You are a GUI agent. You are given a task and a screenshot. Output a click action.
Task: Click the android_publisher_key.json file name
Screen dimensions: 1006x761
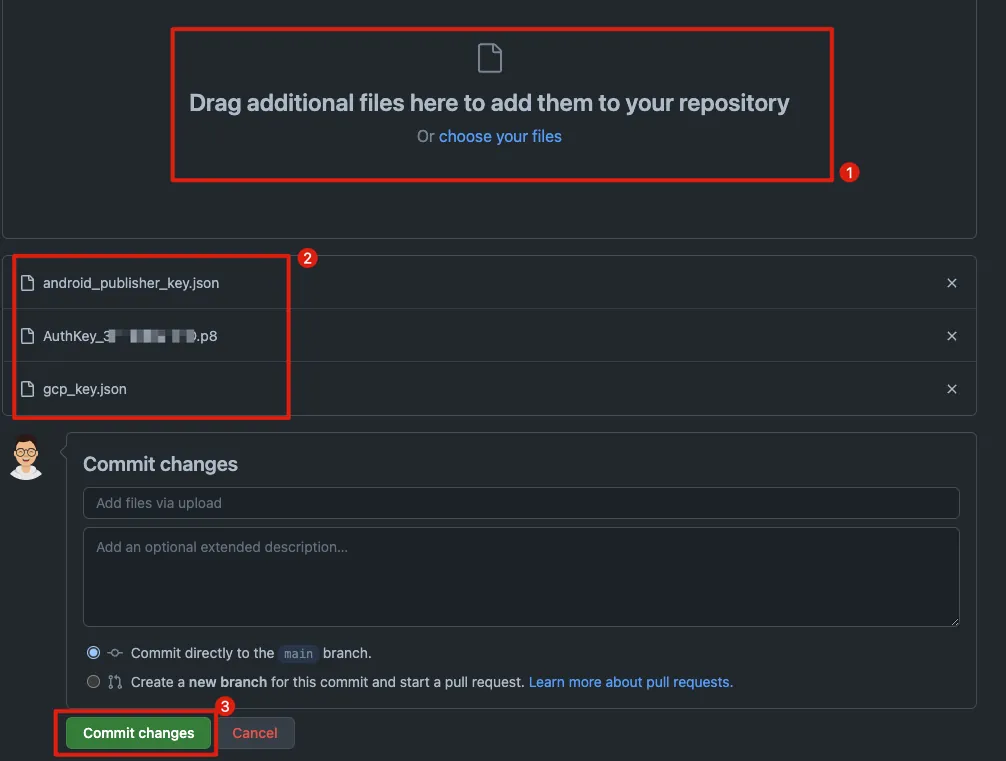tap(131, 283)
